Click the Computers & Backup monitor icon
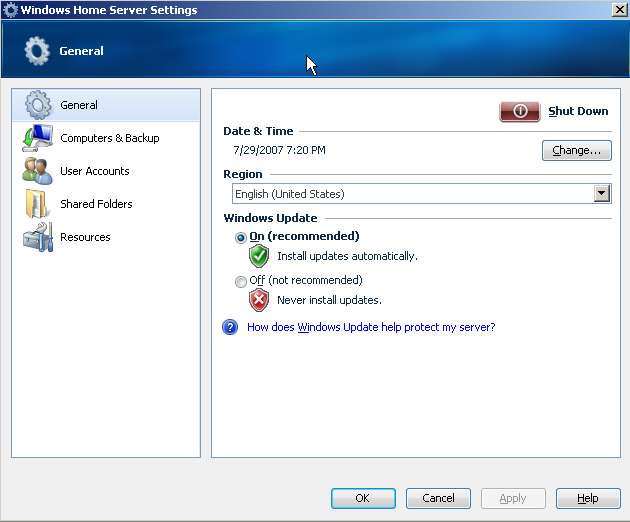The width and height of the screenshot is (630, 522). [38, 138]
